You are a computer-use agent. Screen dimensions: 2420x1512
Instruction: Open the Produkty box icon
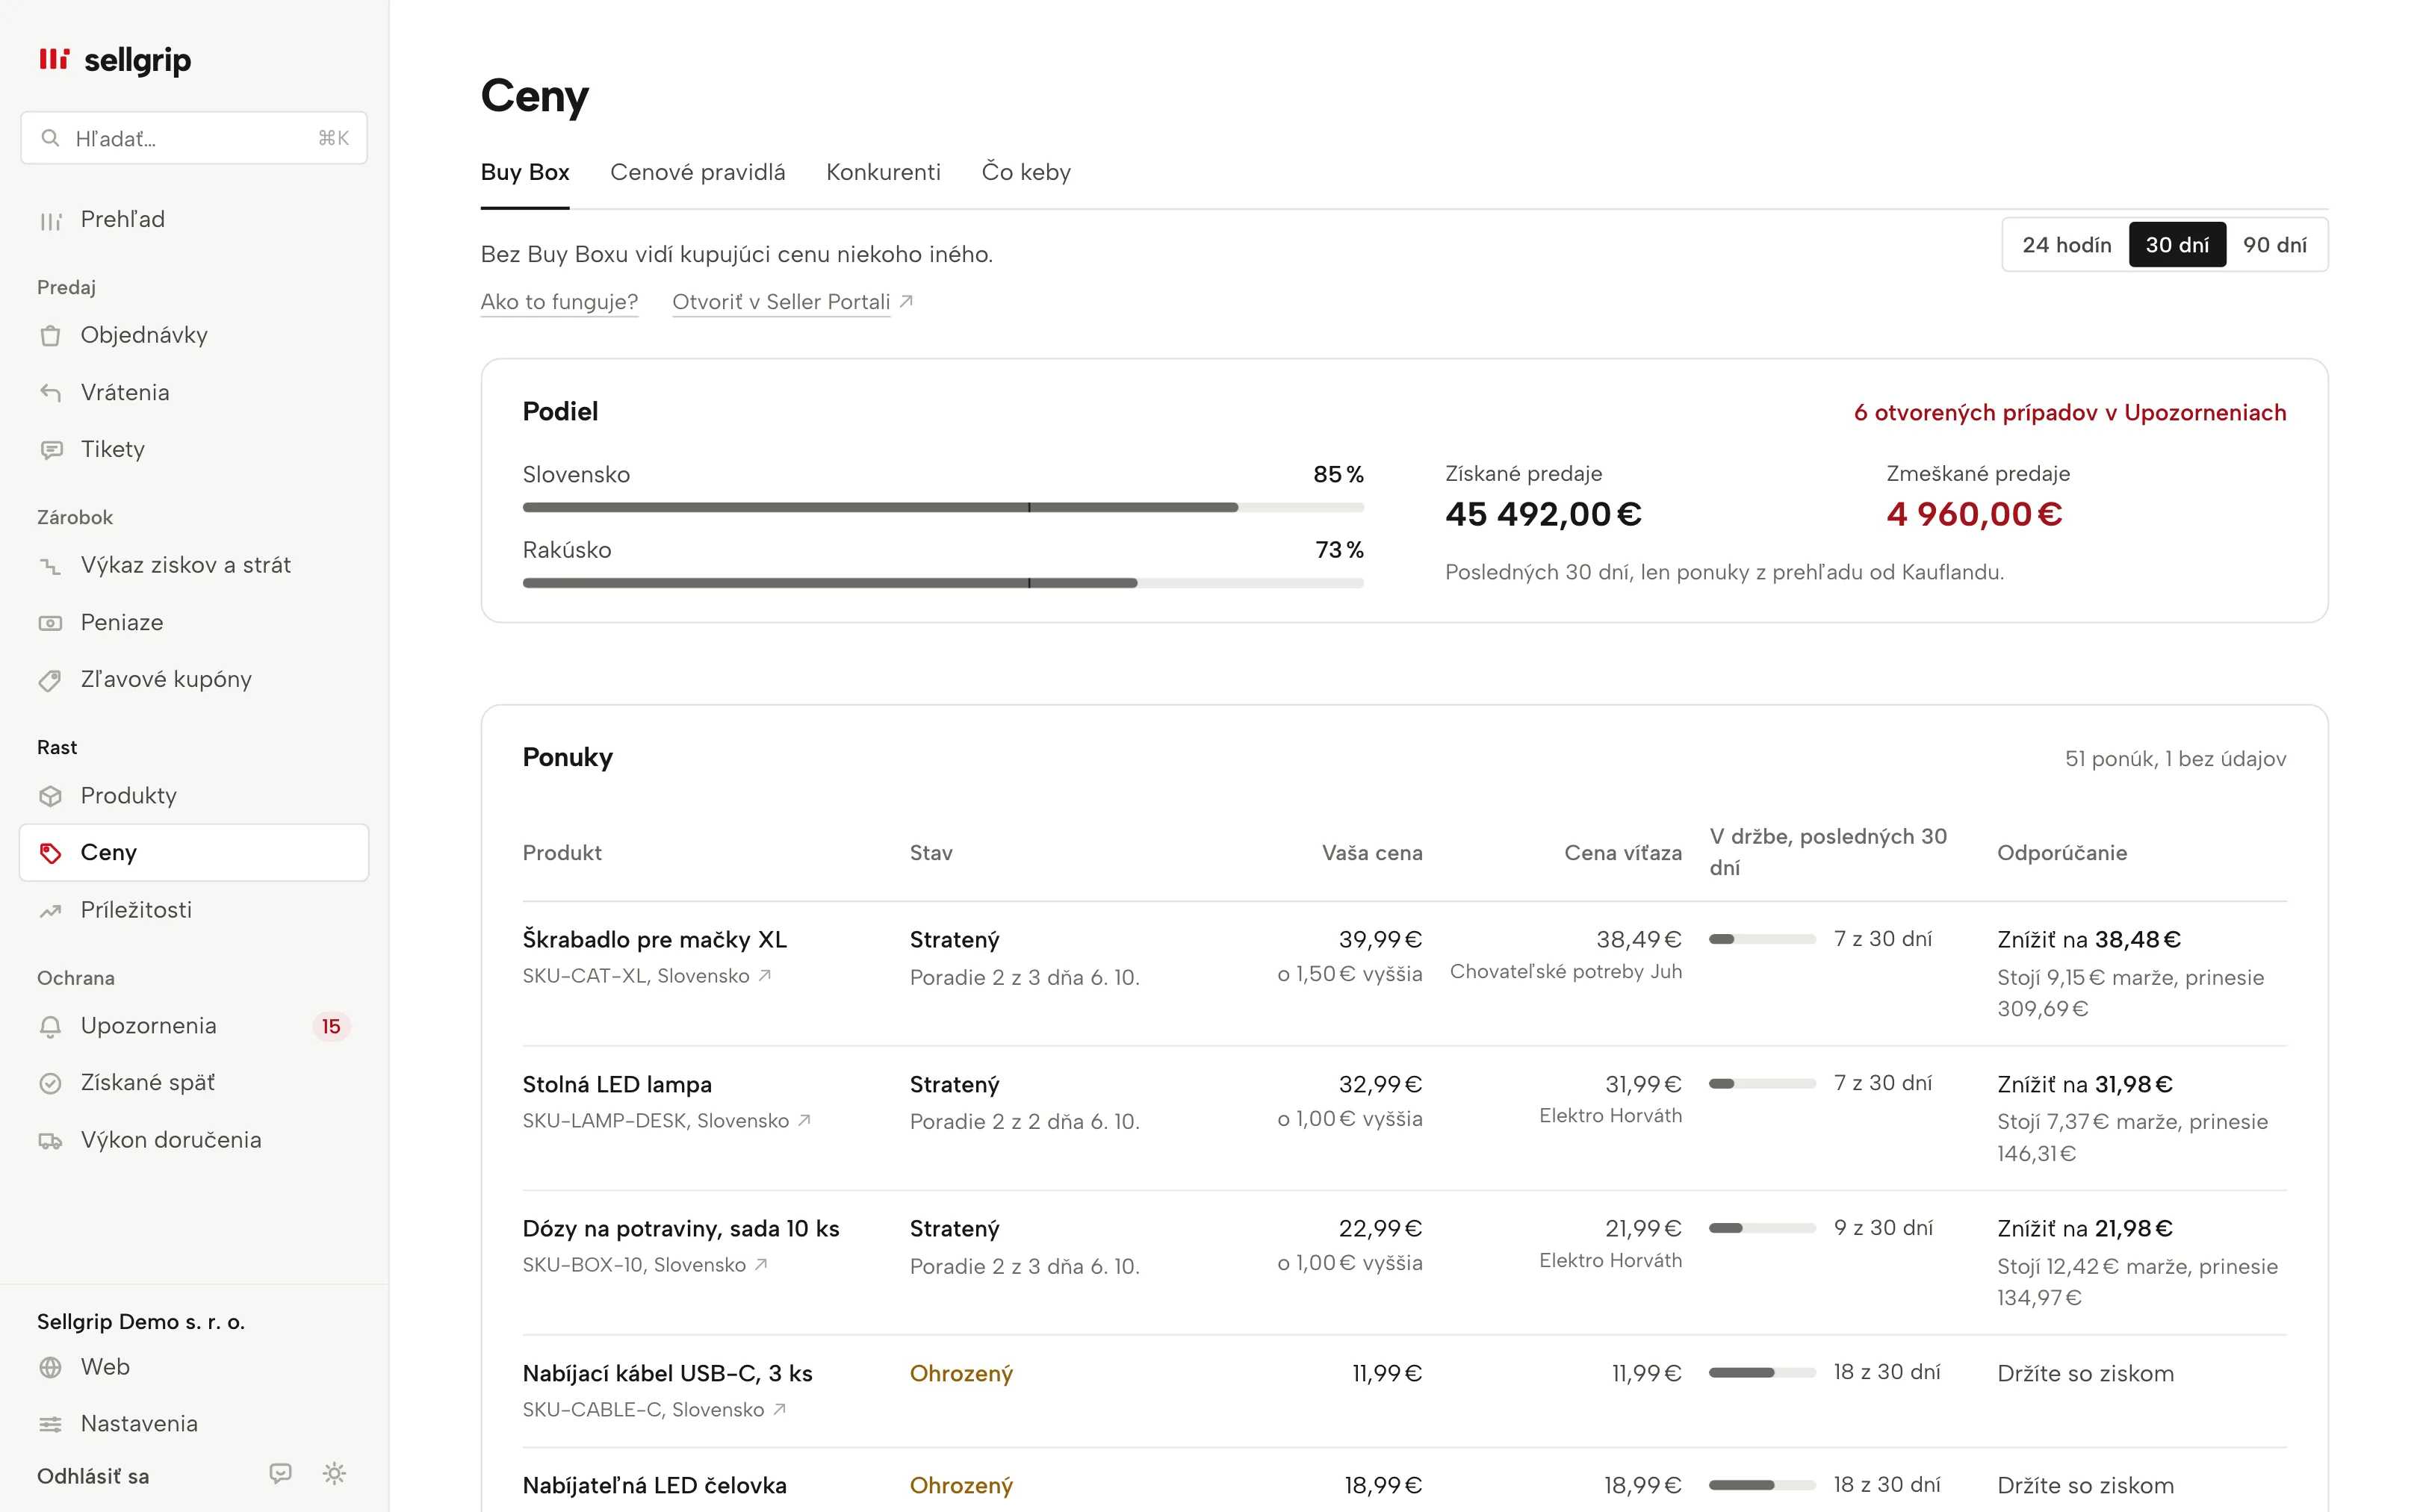(50, 796)
